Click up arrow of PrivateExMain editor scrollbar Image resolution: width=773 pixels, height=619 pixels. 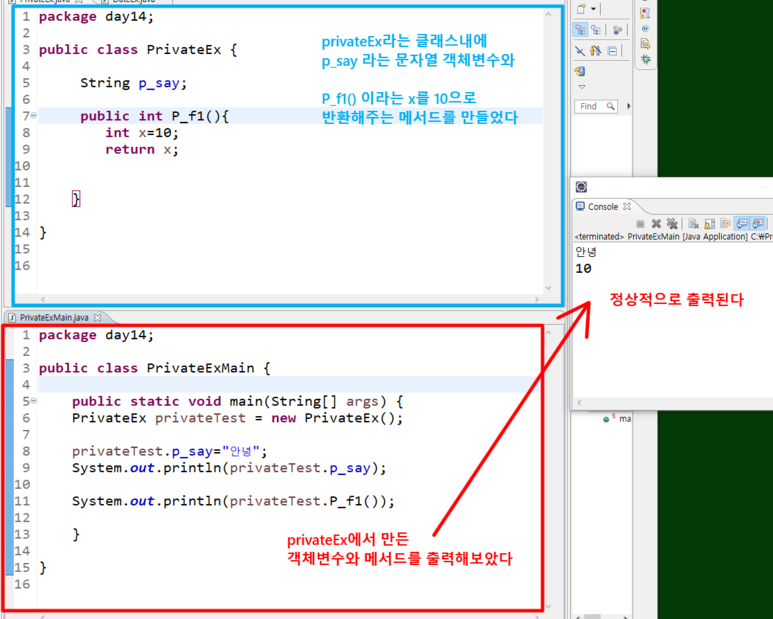click(x=549, y=333)
